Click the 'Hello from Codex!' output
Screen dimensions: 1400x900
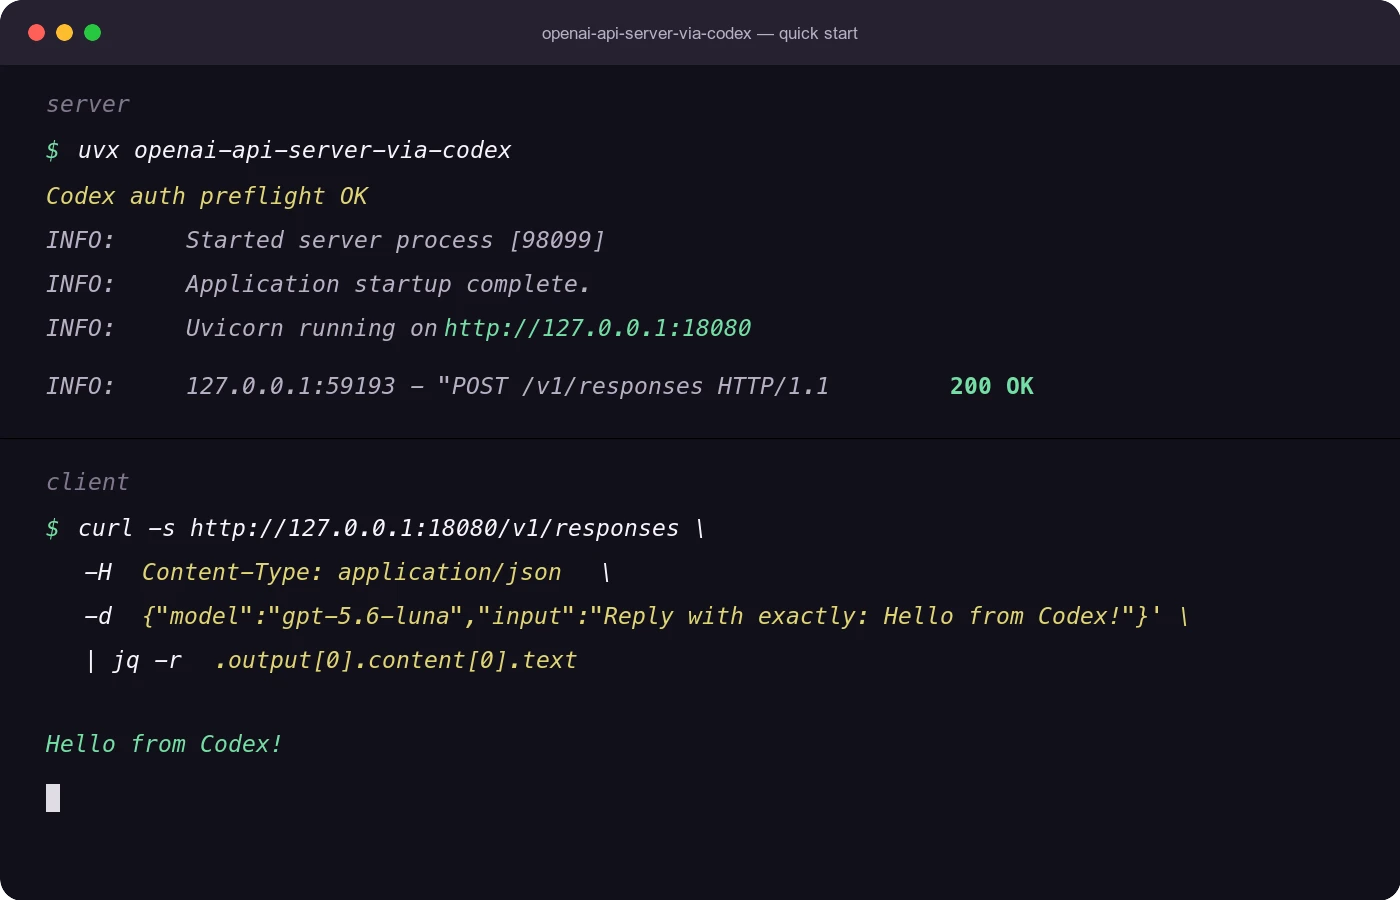click(165, 744)
